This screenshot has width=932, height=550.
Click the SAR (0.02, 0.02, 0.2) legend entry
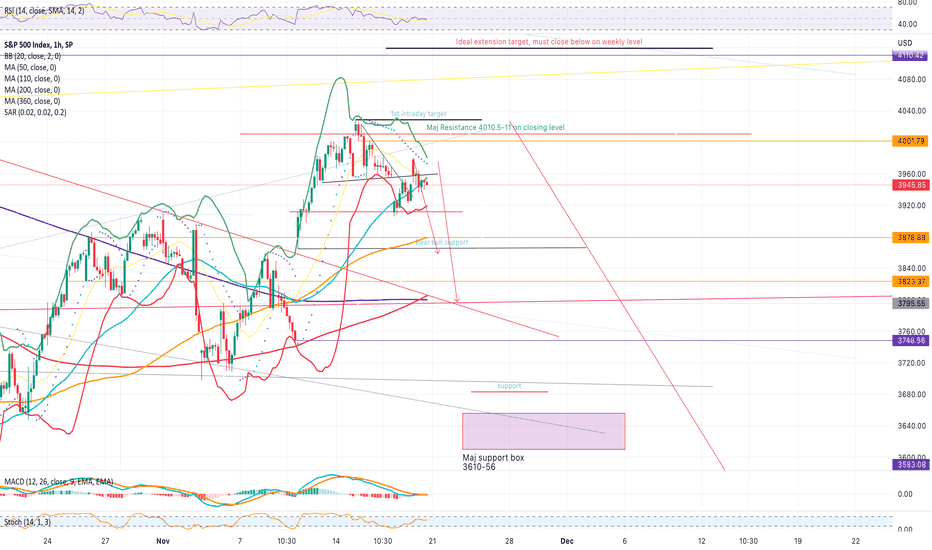pyautogui.click(x=35, y=112)
